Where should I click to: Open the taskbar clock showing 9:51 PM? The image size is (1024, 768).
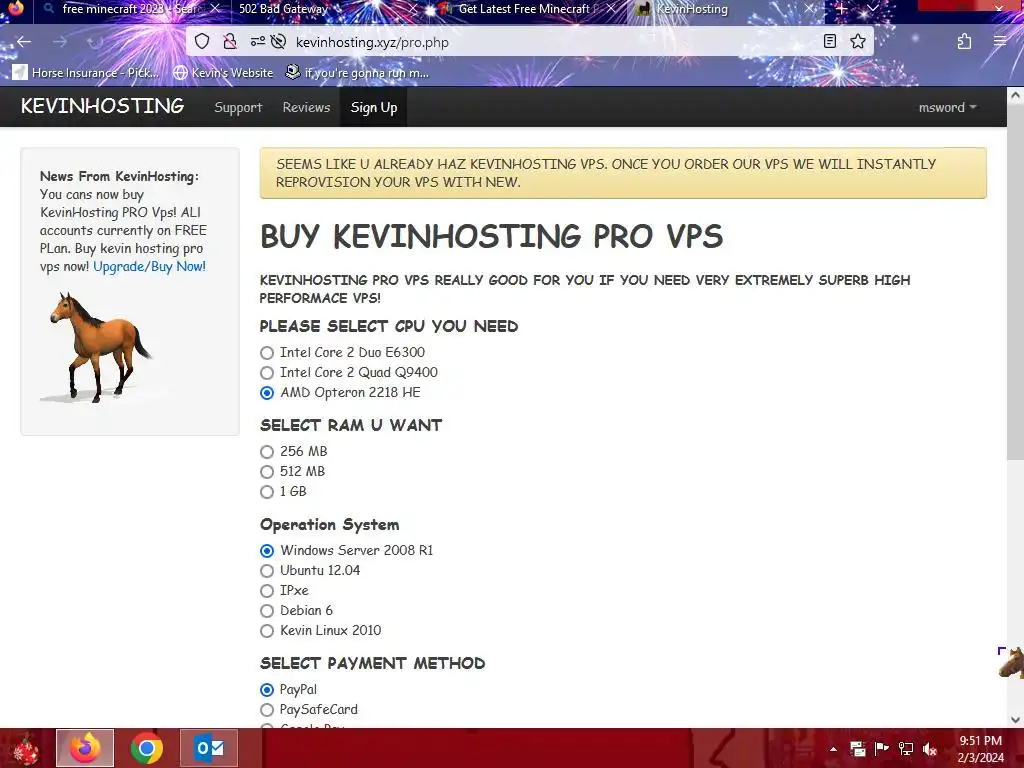(x=981, y=749)
